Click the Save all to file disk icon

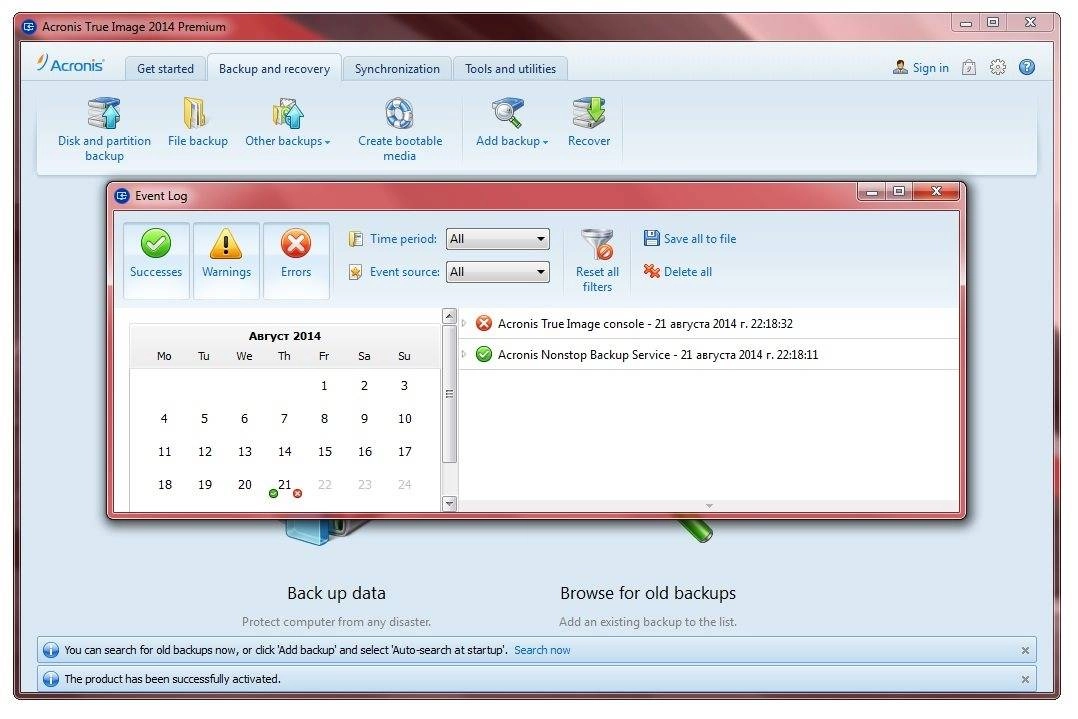[651, 238]
